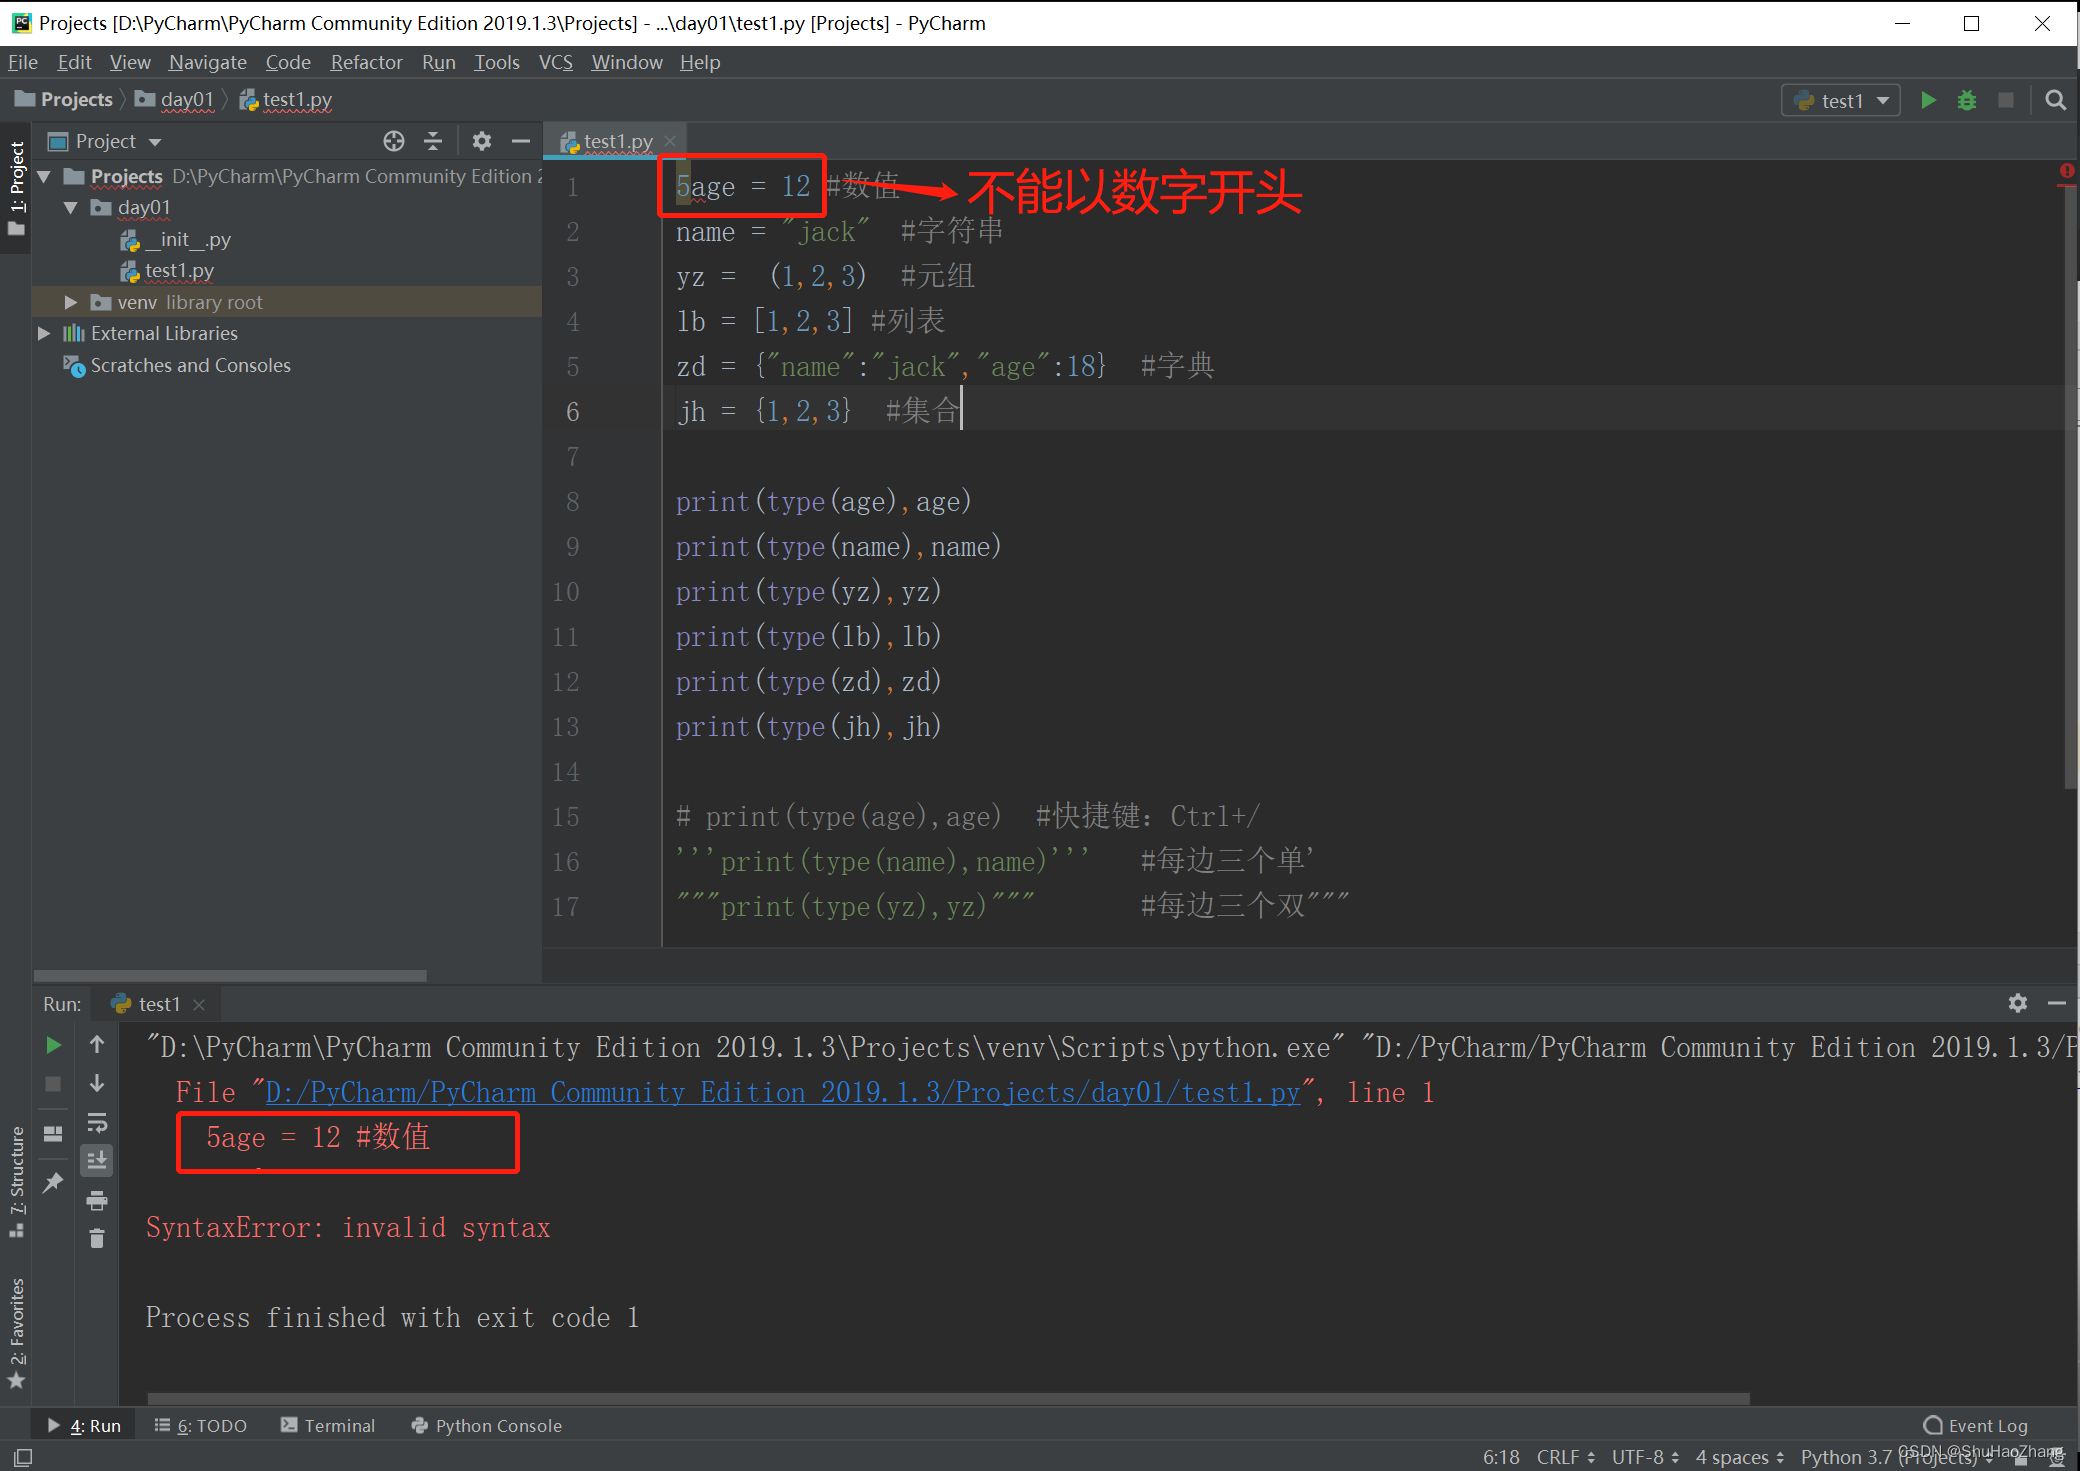Click the Run console horizontal scrollbar
Viewport: 2080px width, 1471px height.
(x=948, y=1398)
